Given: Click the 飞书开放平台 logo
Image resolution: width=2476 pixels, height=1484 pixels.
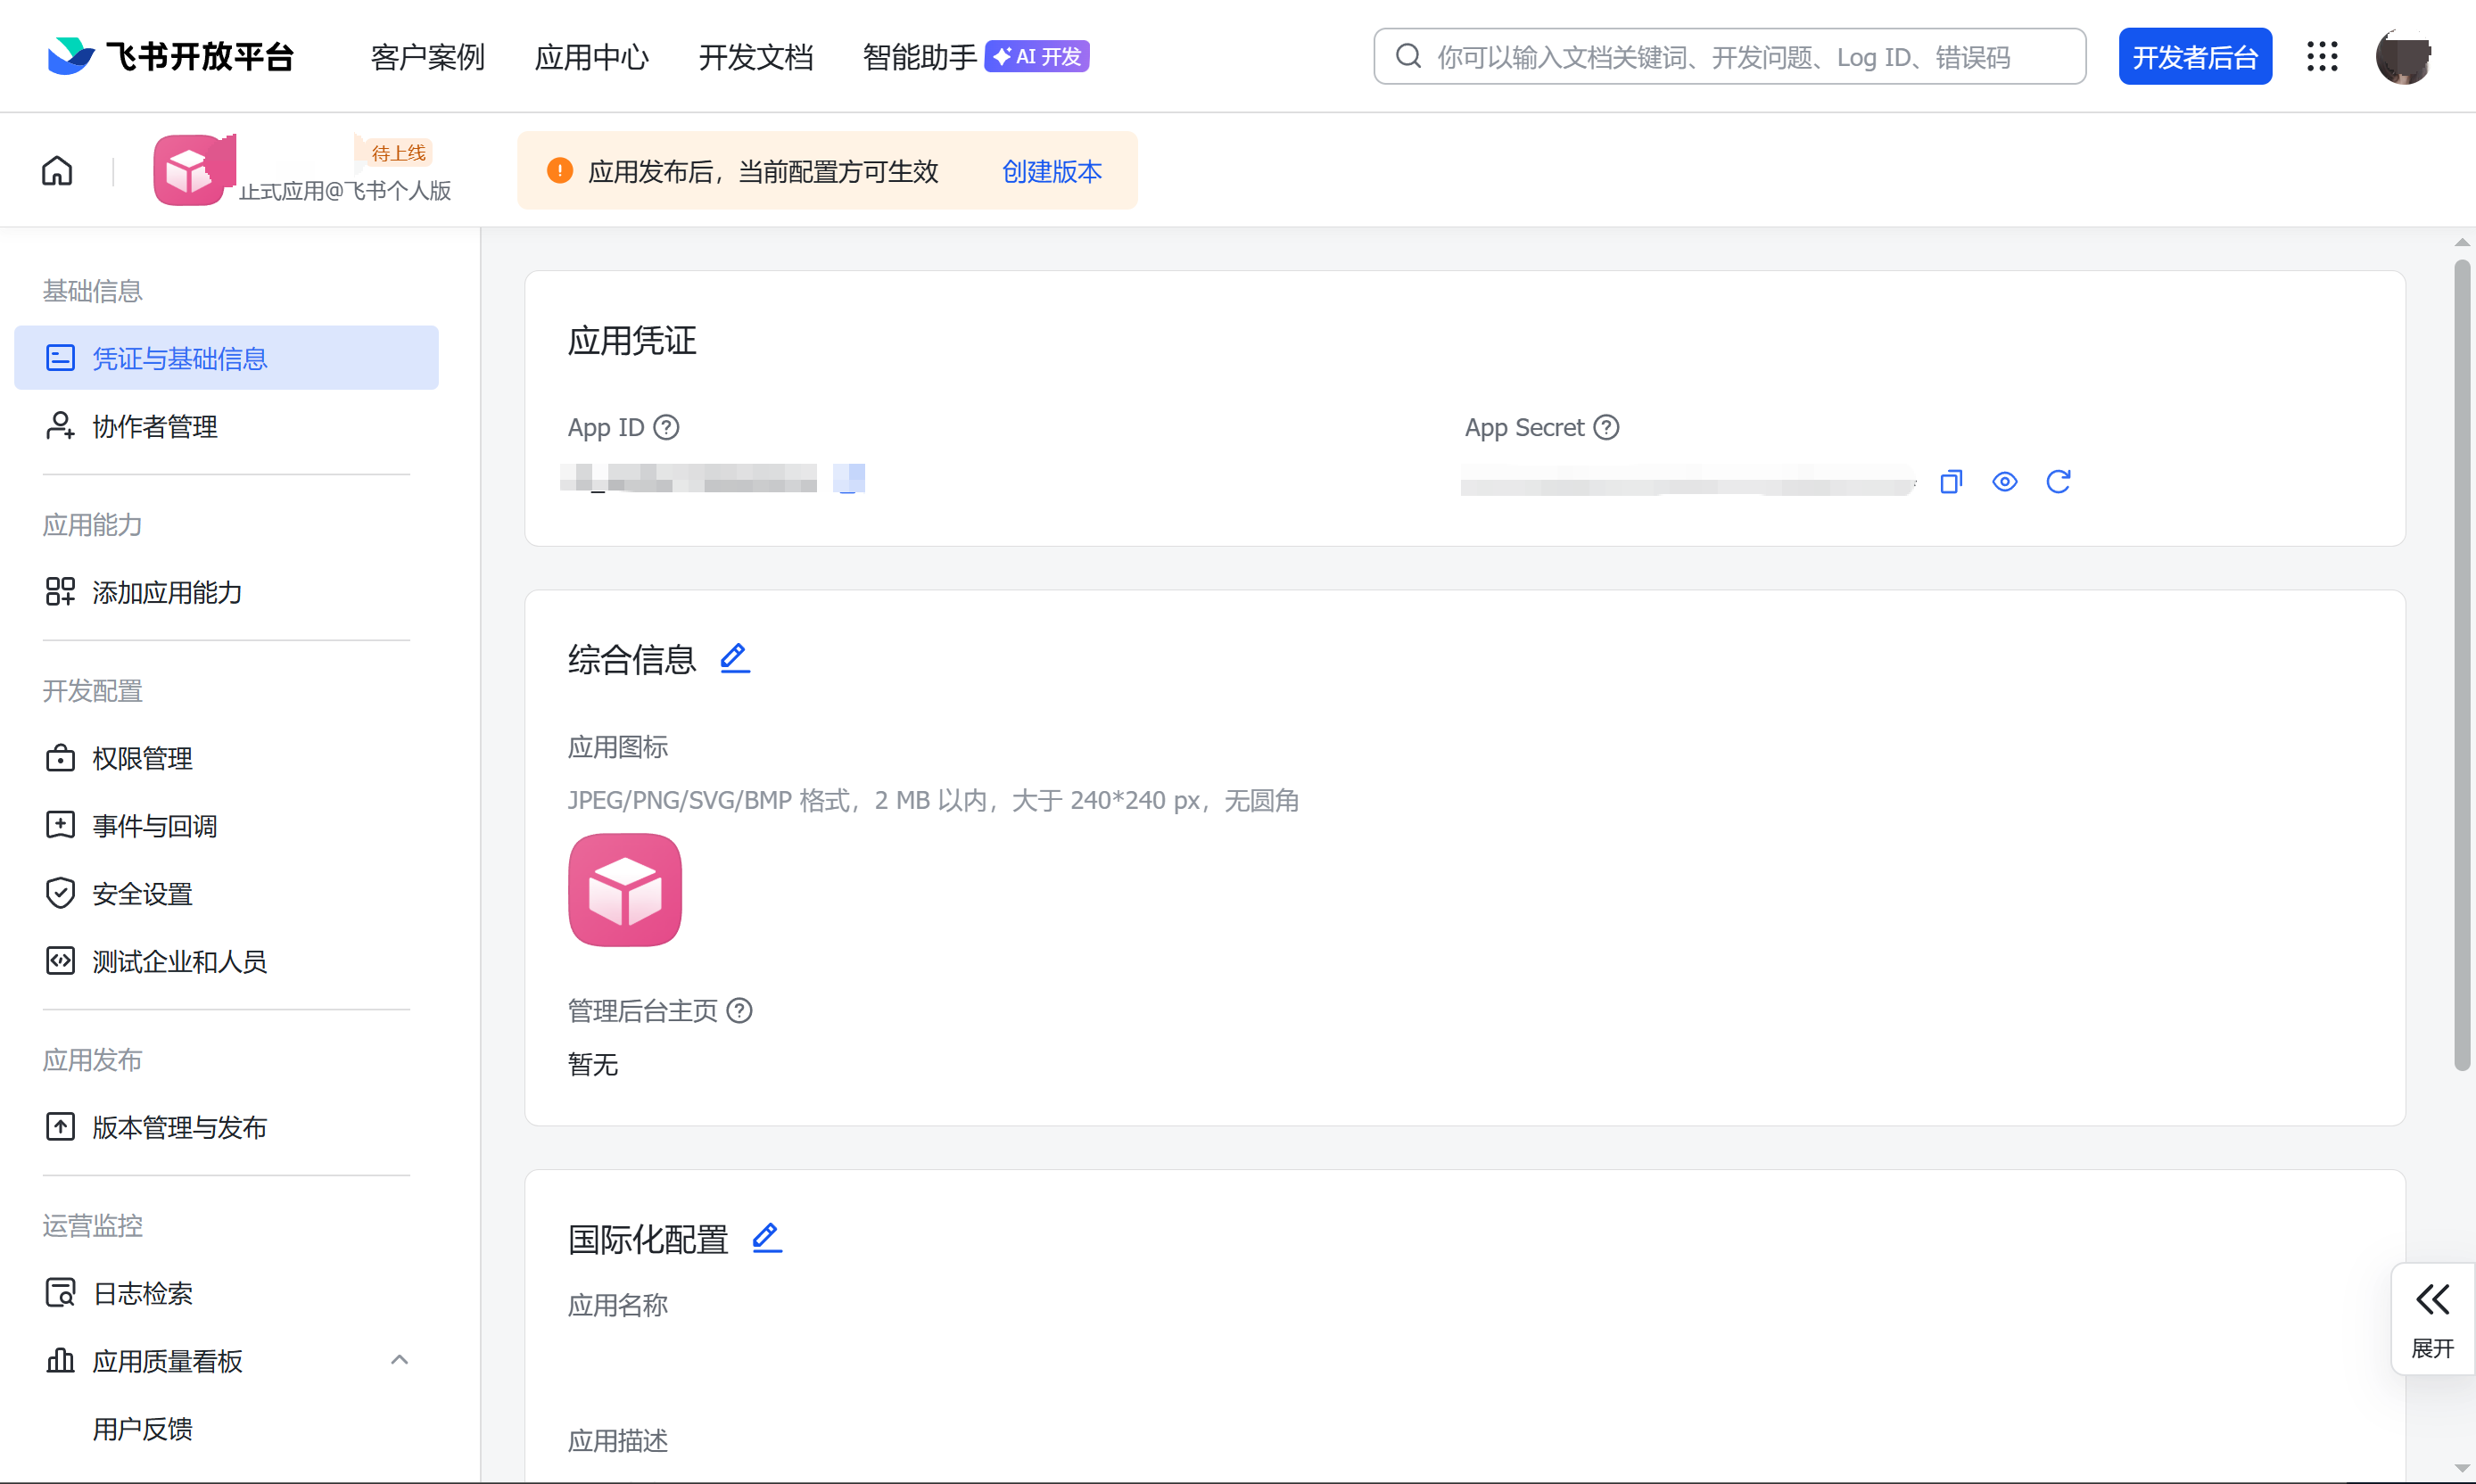Looking at the screenshot, I should 167,56.
